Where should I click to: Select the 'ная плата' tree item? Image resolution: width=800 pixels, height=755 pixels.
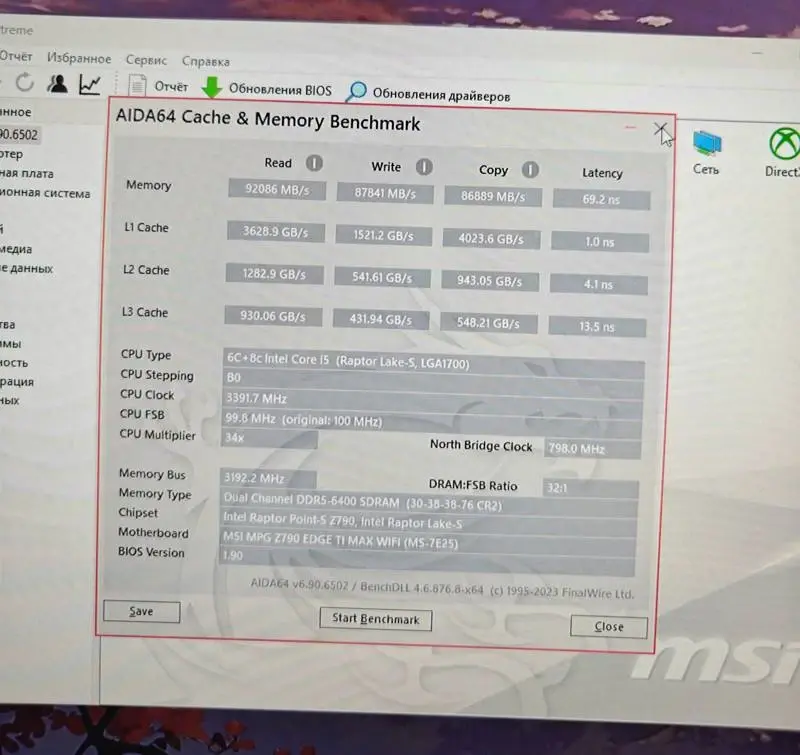click(27, 173)
